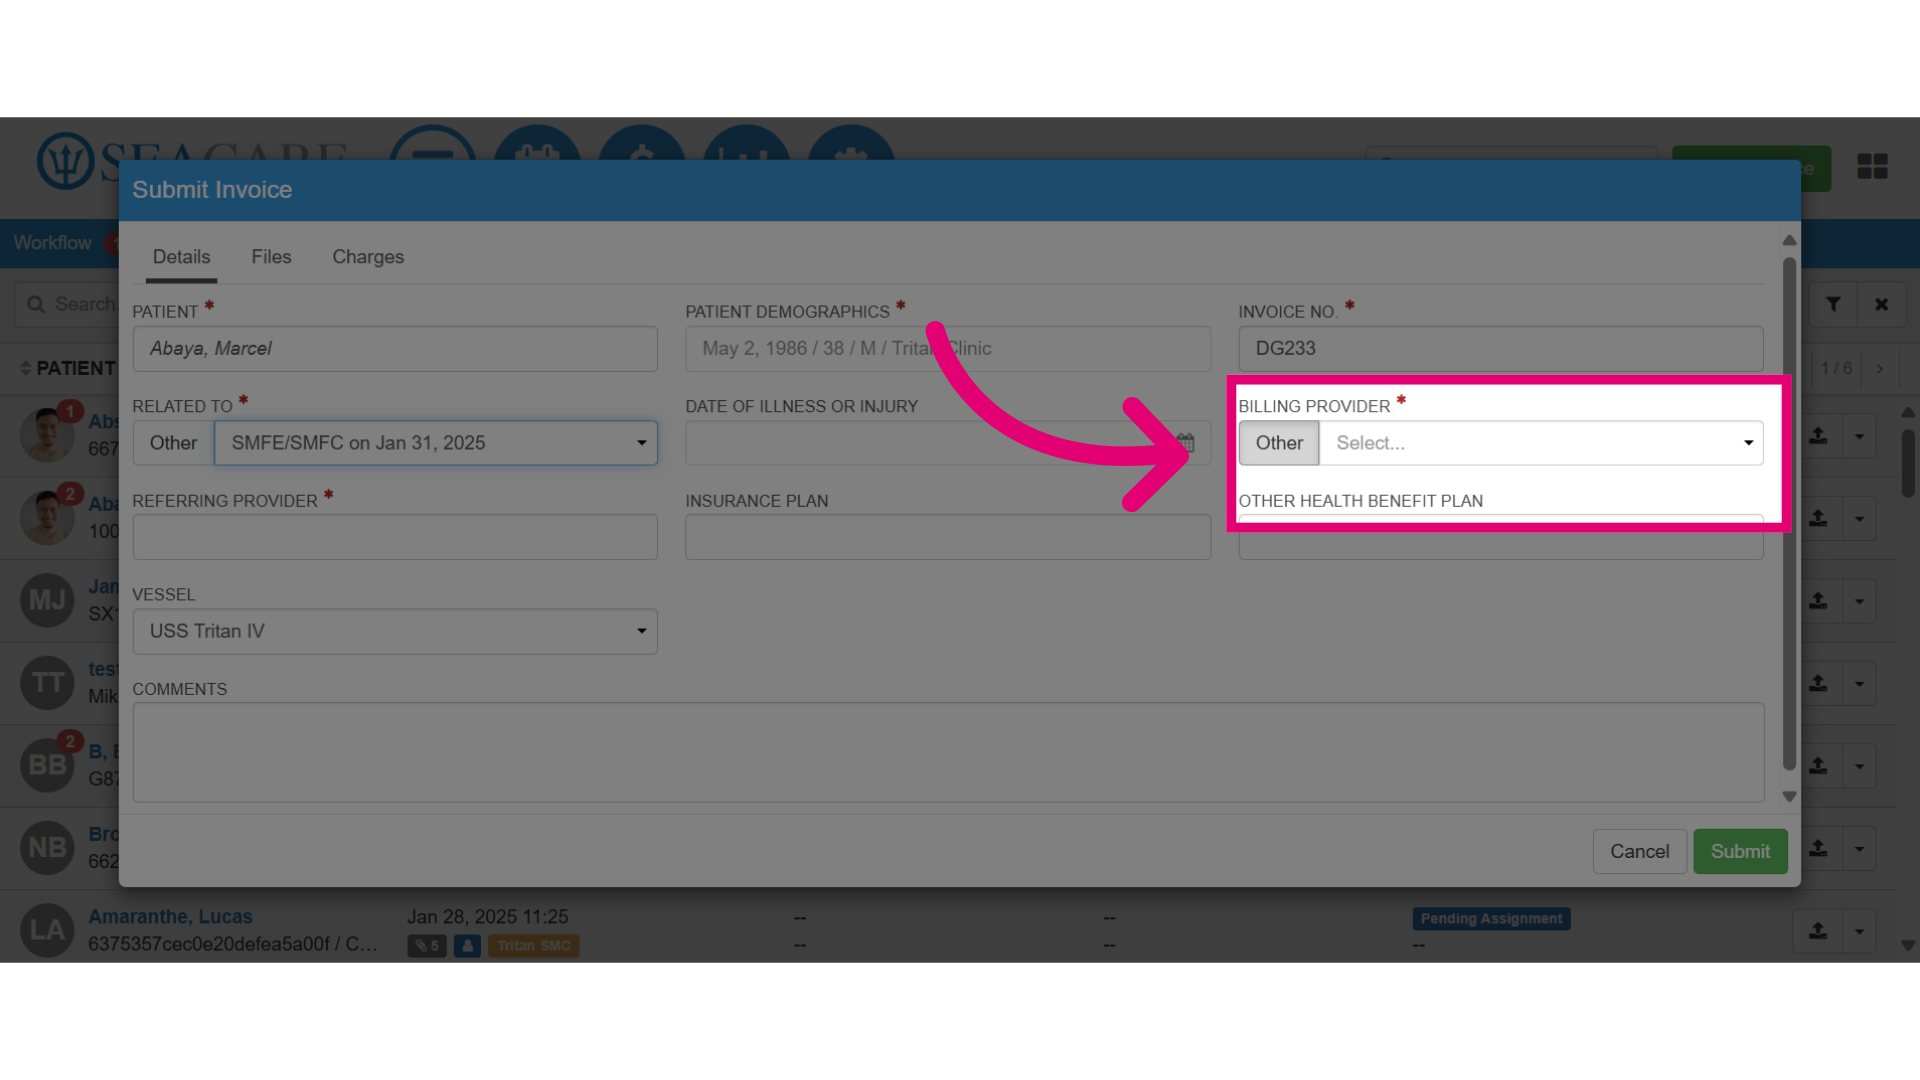Expand action caret in Amaranthe, Lucas row
Viewport: 1920px width, 1080px height.
tap(1859, 931)
